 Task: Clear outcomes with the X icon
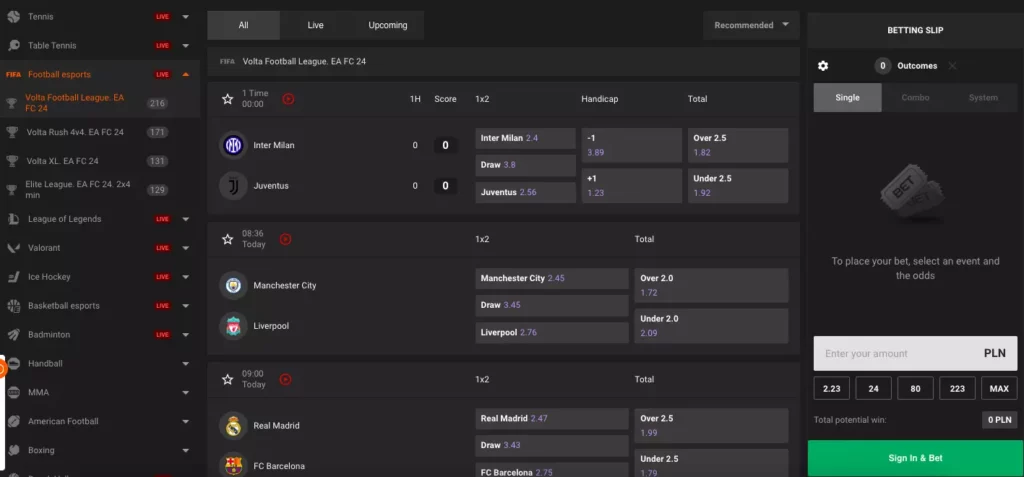coord(952,66)
